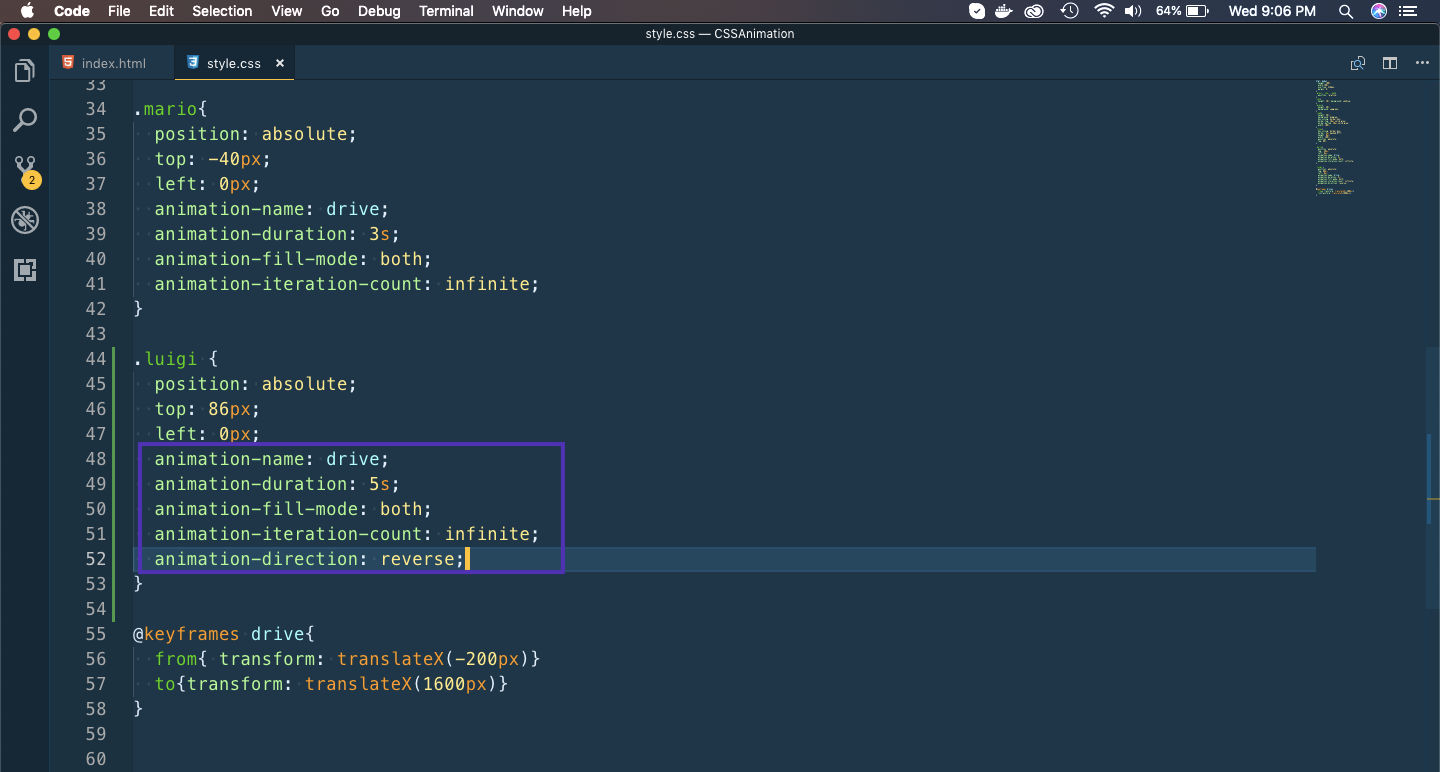The height and width of the screenshot is (772, 1440).
Task: Click the closing brace on line 58
Action: [x=138, y=709]
